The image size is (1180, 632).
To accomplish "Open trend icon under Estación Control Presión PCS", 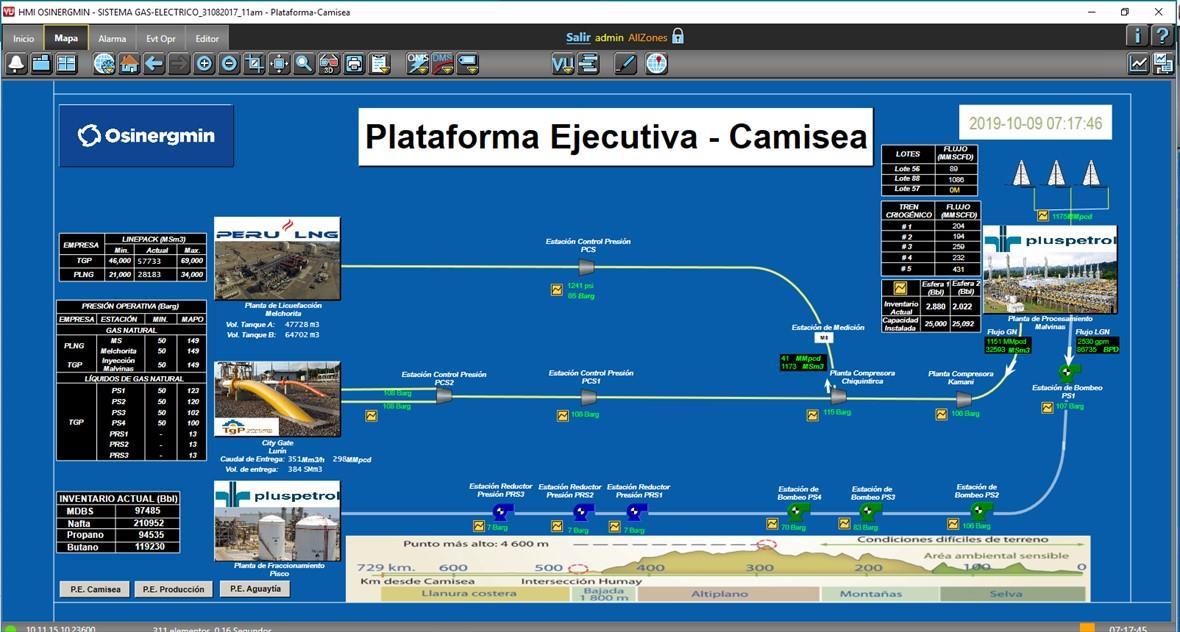I will click(557, 289).
